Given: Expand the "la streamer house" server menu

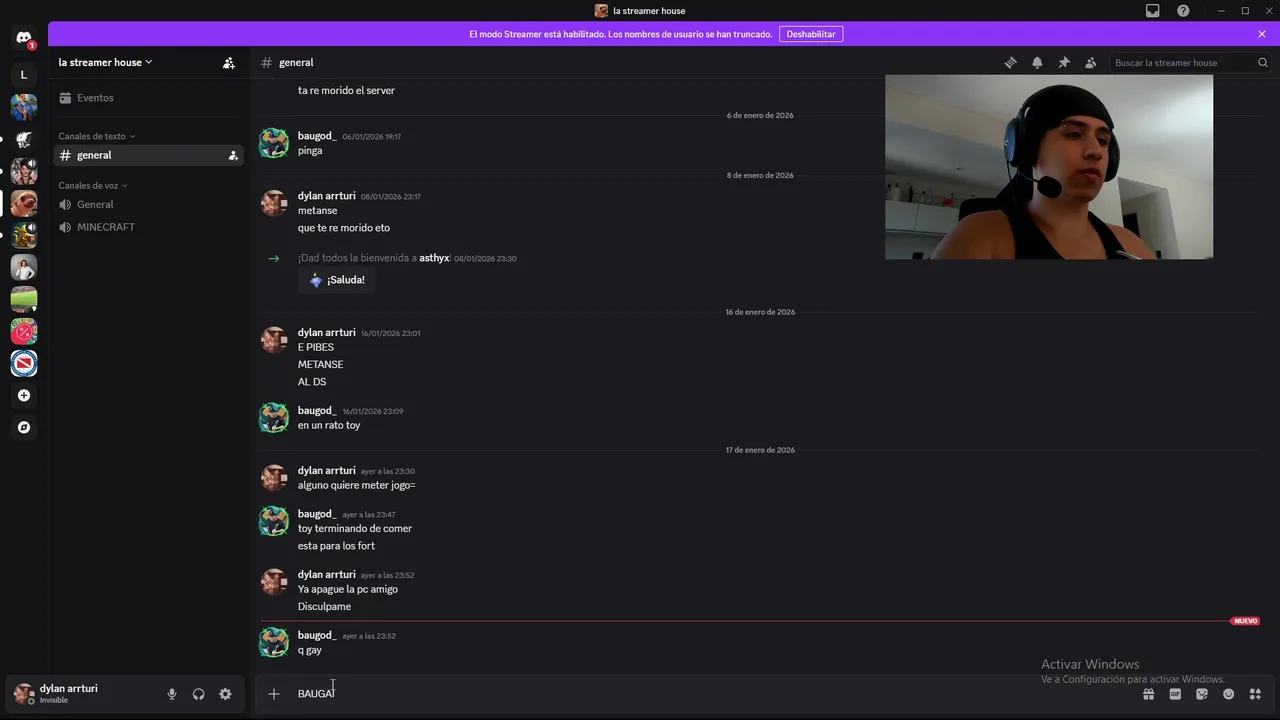Looking at the screenshot, I should [105, 62].
